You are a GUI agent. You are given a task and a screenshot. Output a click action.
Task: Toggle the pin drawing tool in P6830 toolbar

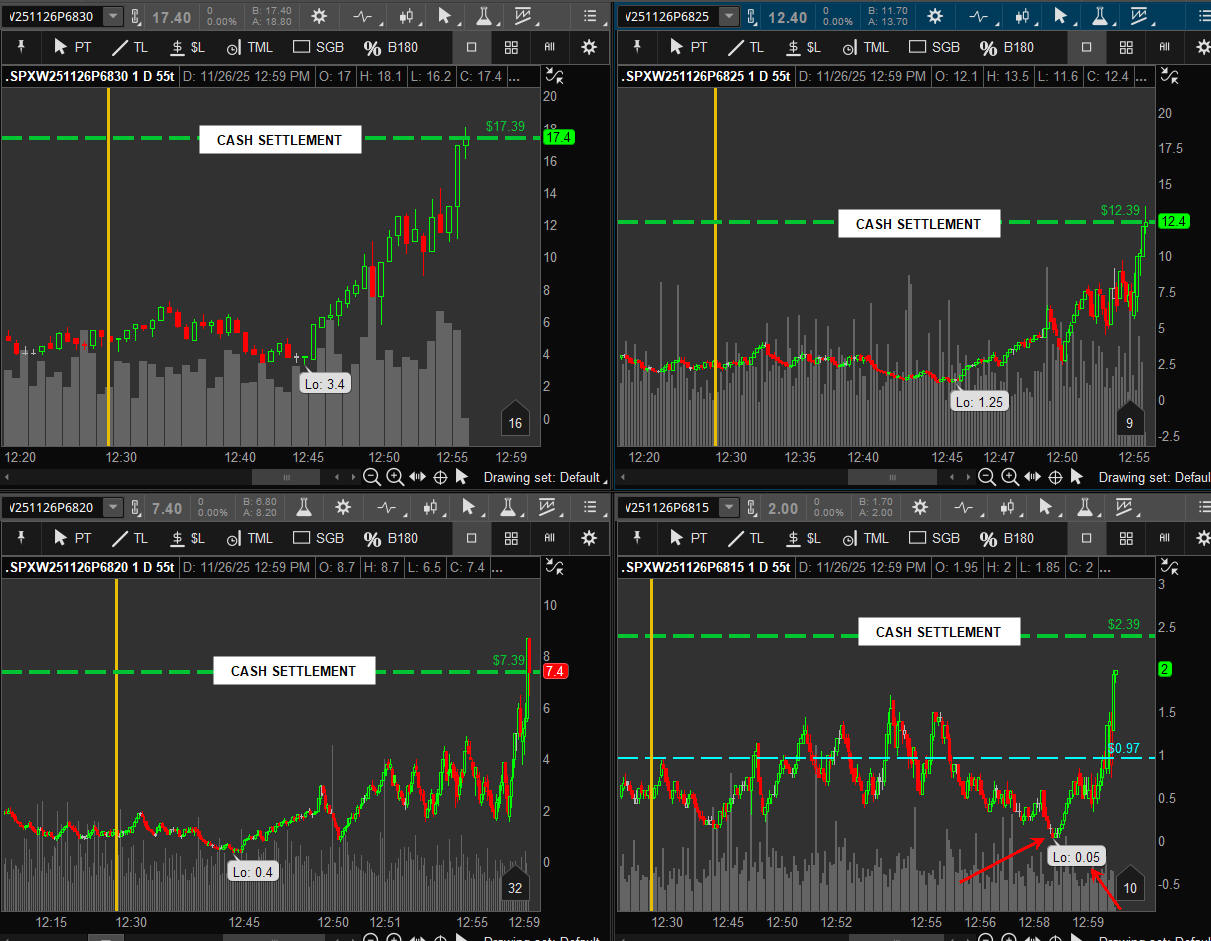pos(21,47)
